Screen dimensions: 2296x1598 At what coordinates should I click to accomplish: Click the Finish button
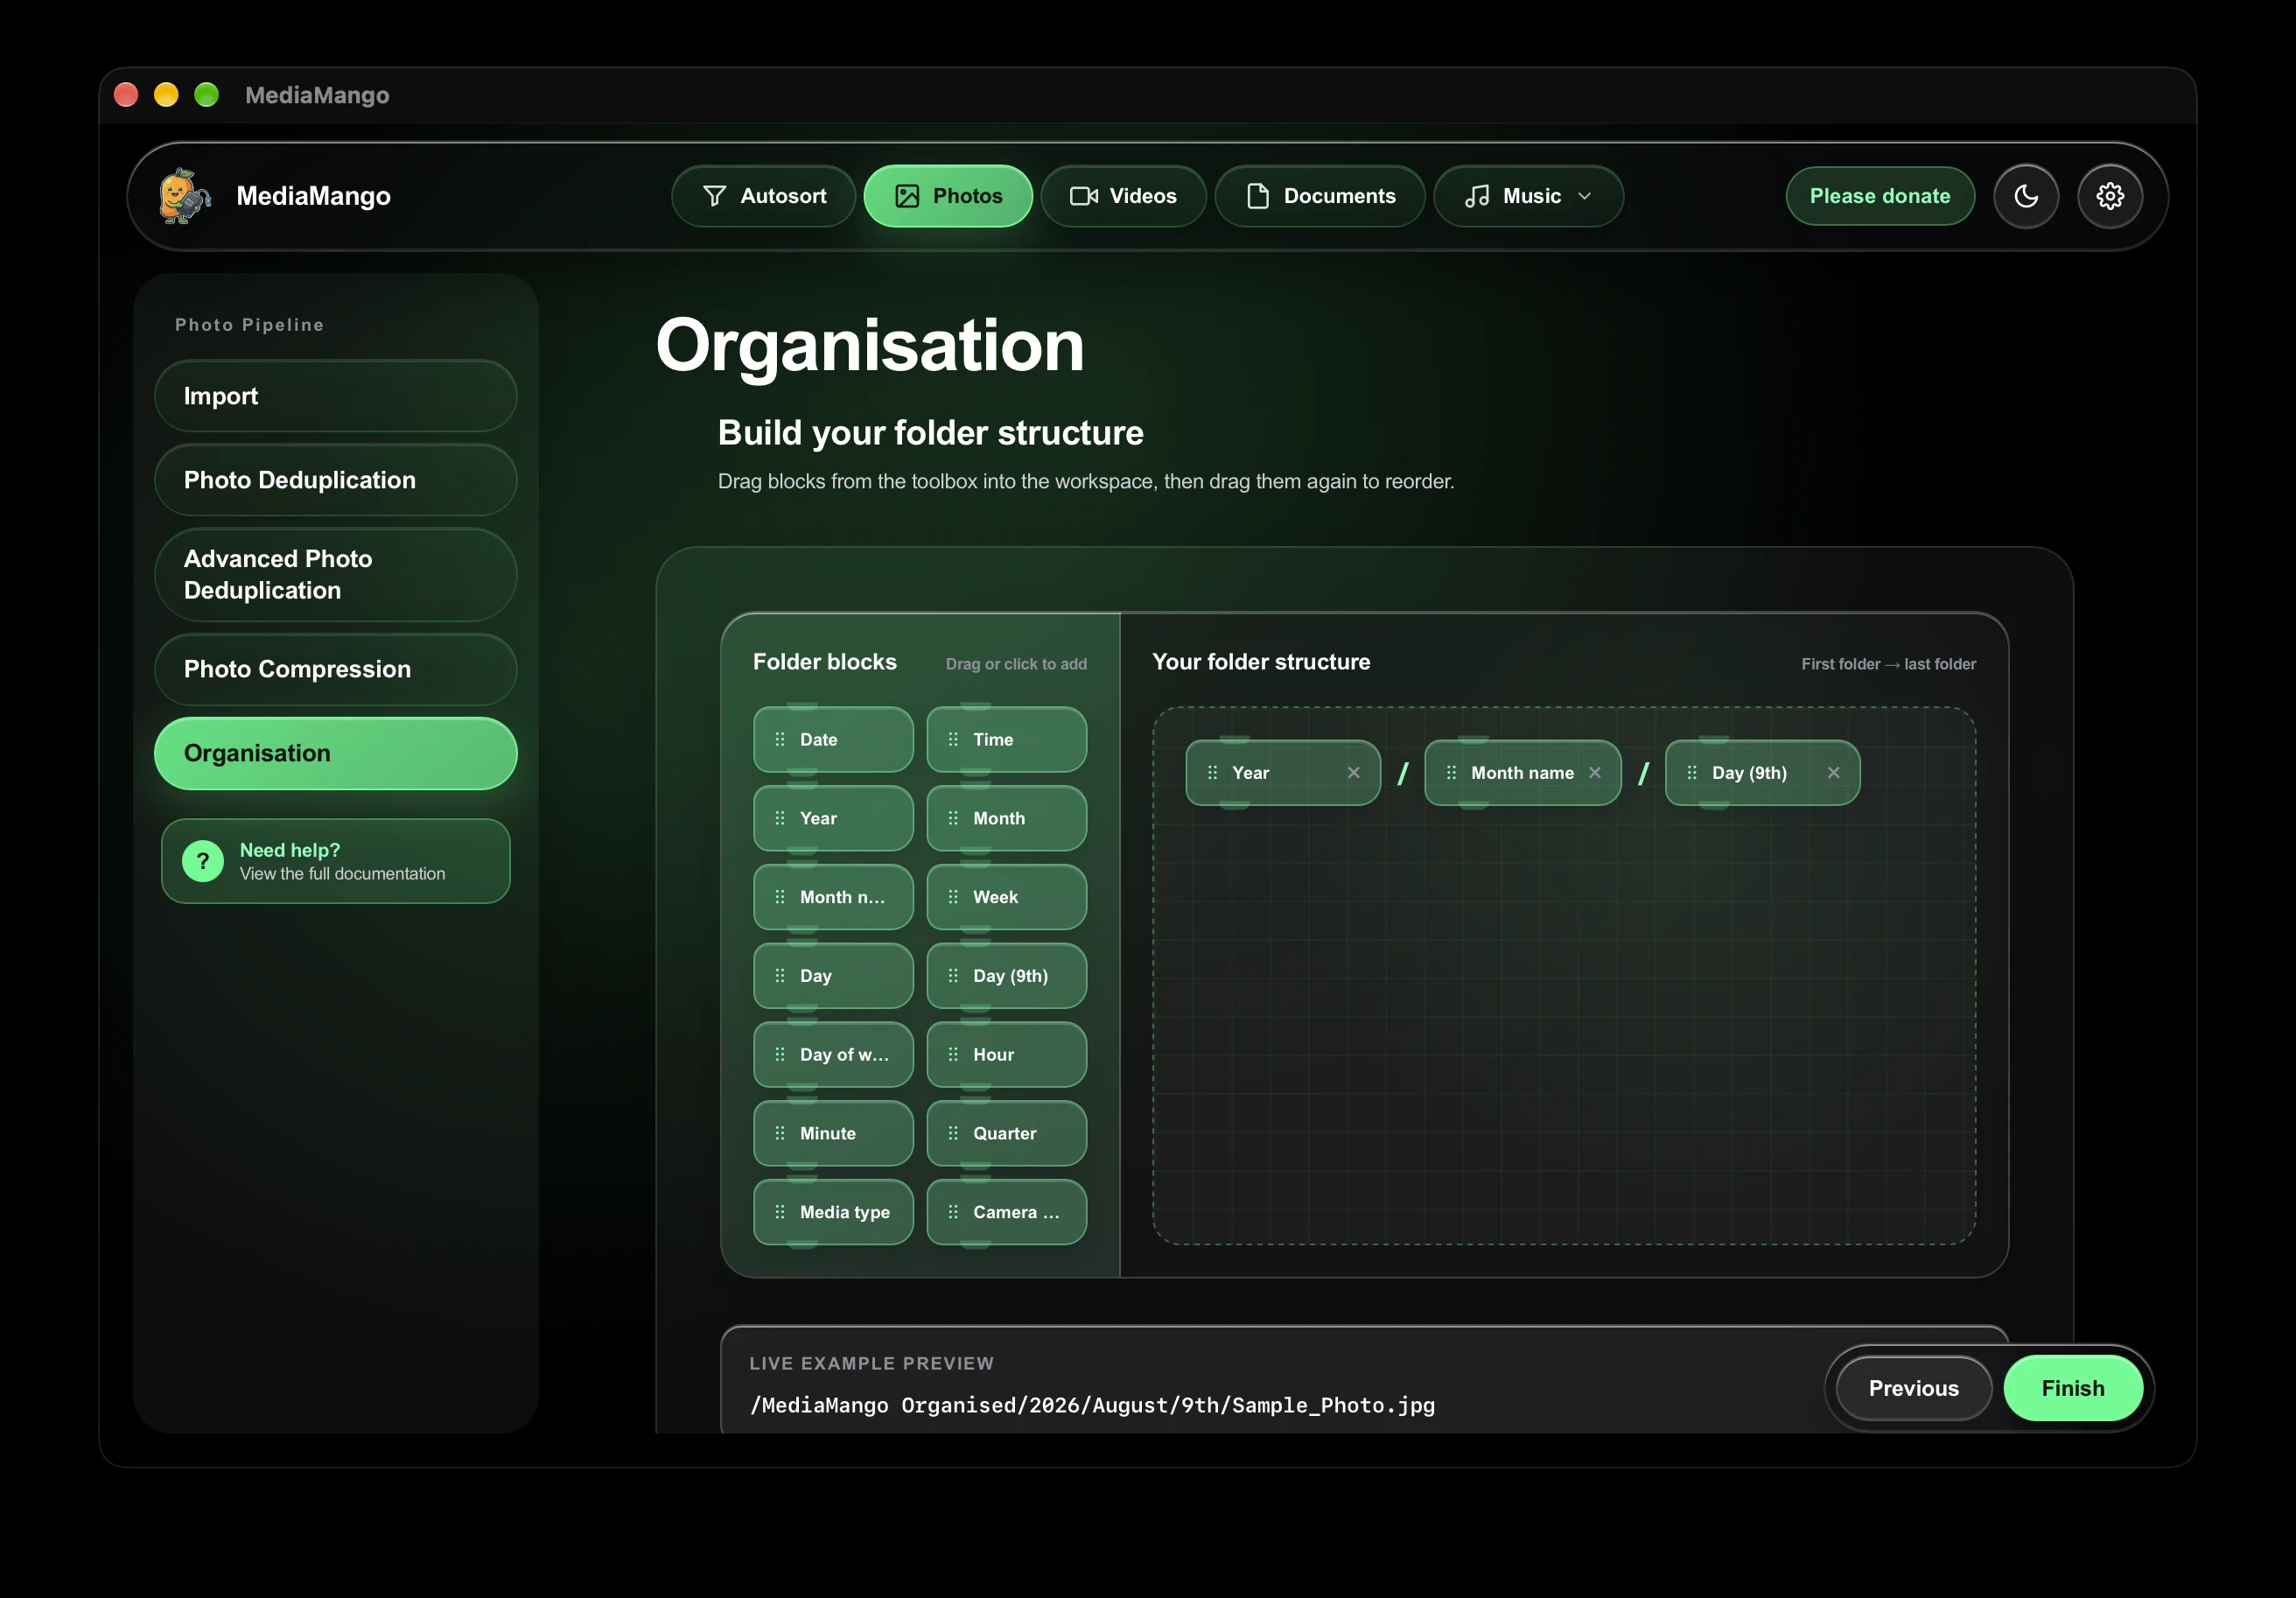2073,1388
